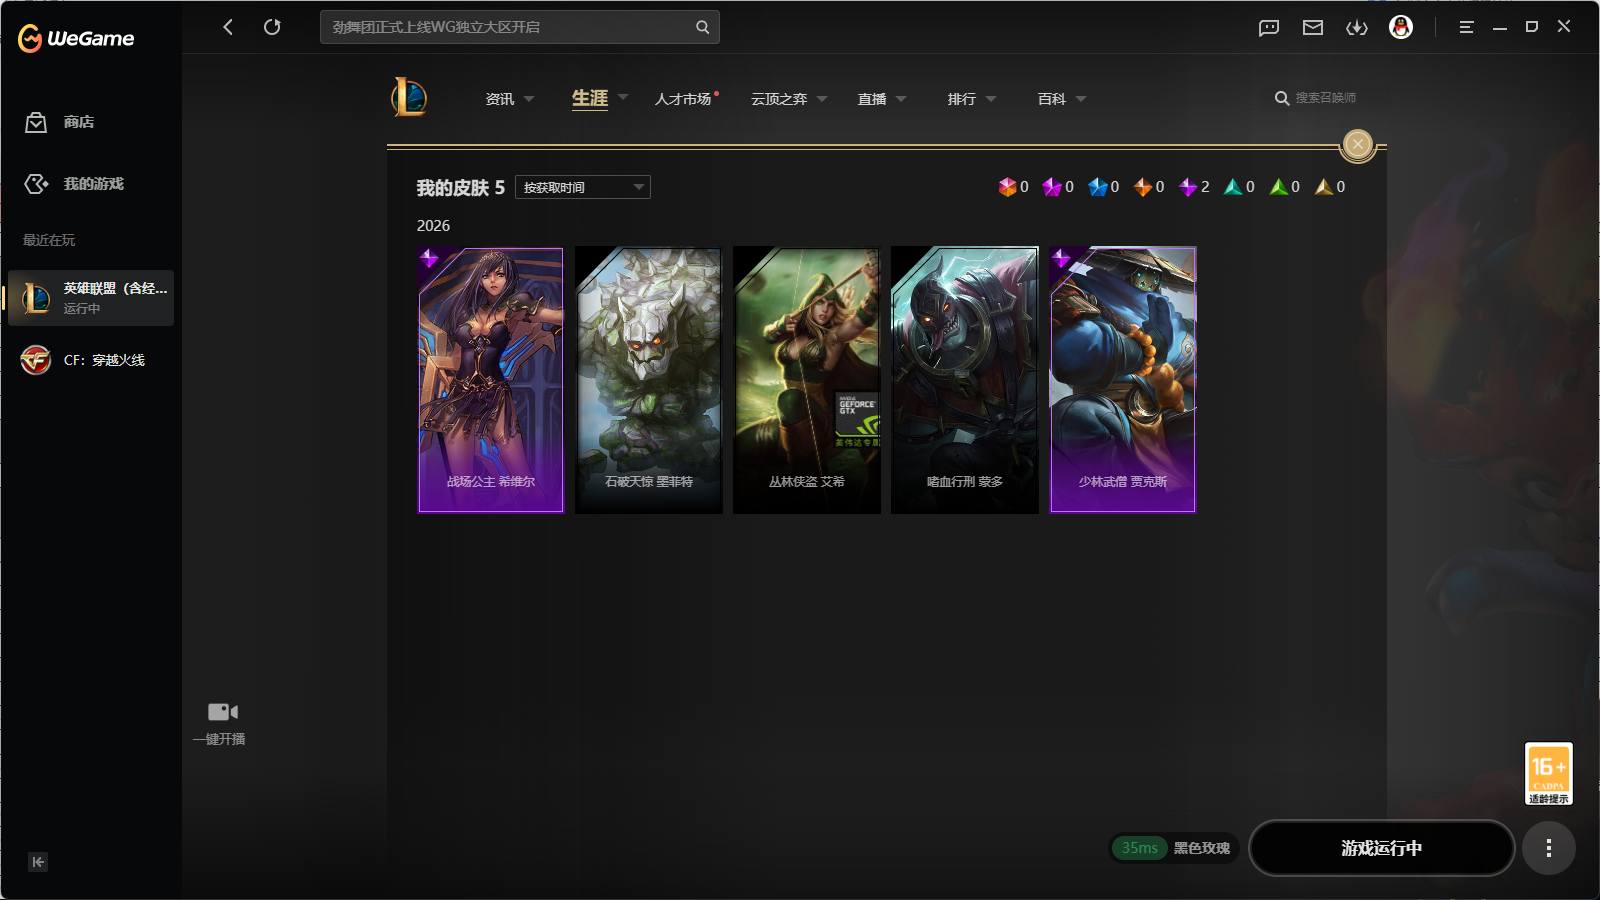Open the three-dot more options button

[x=1549, y=848]
